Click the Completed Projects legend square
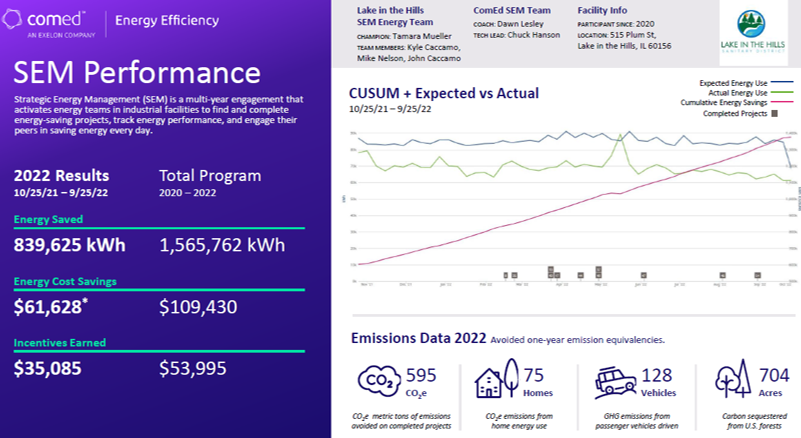 pos(774,113)
